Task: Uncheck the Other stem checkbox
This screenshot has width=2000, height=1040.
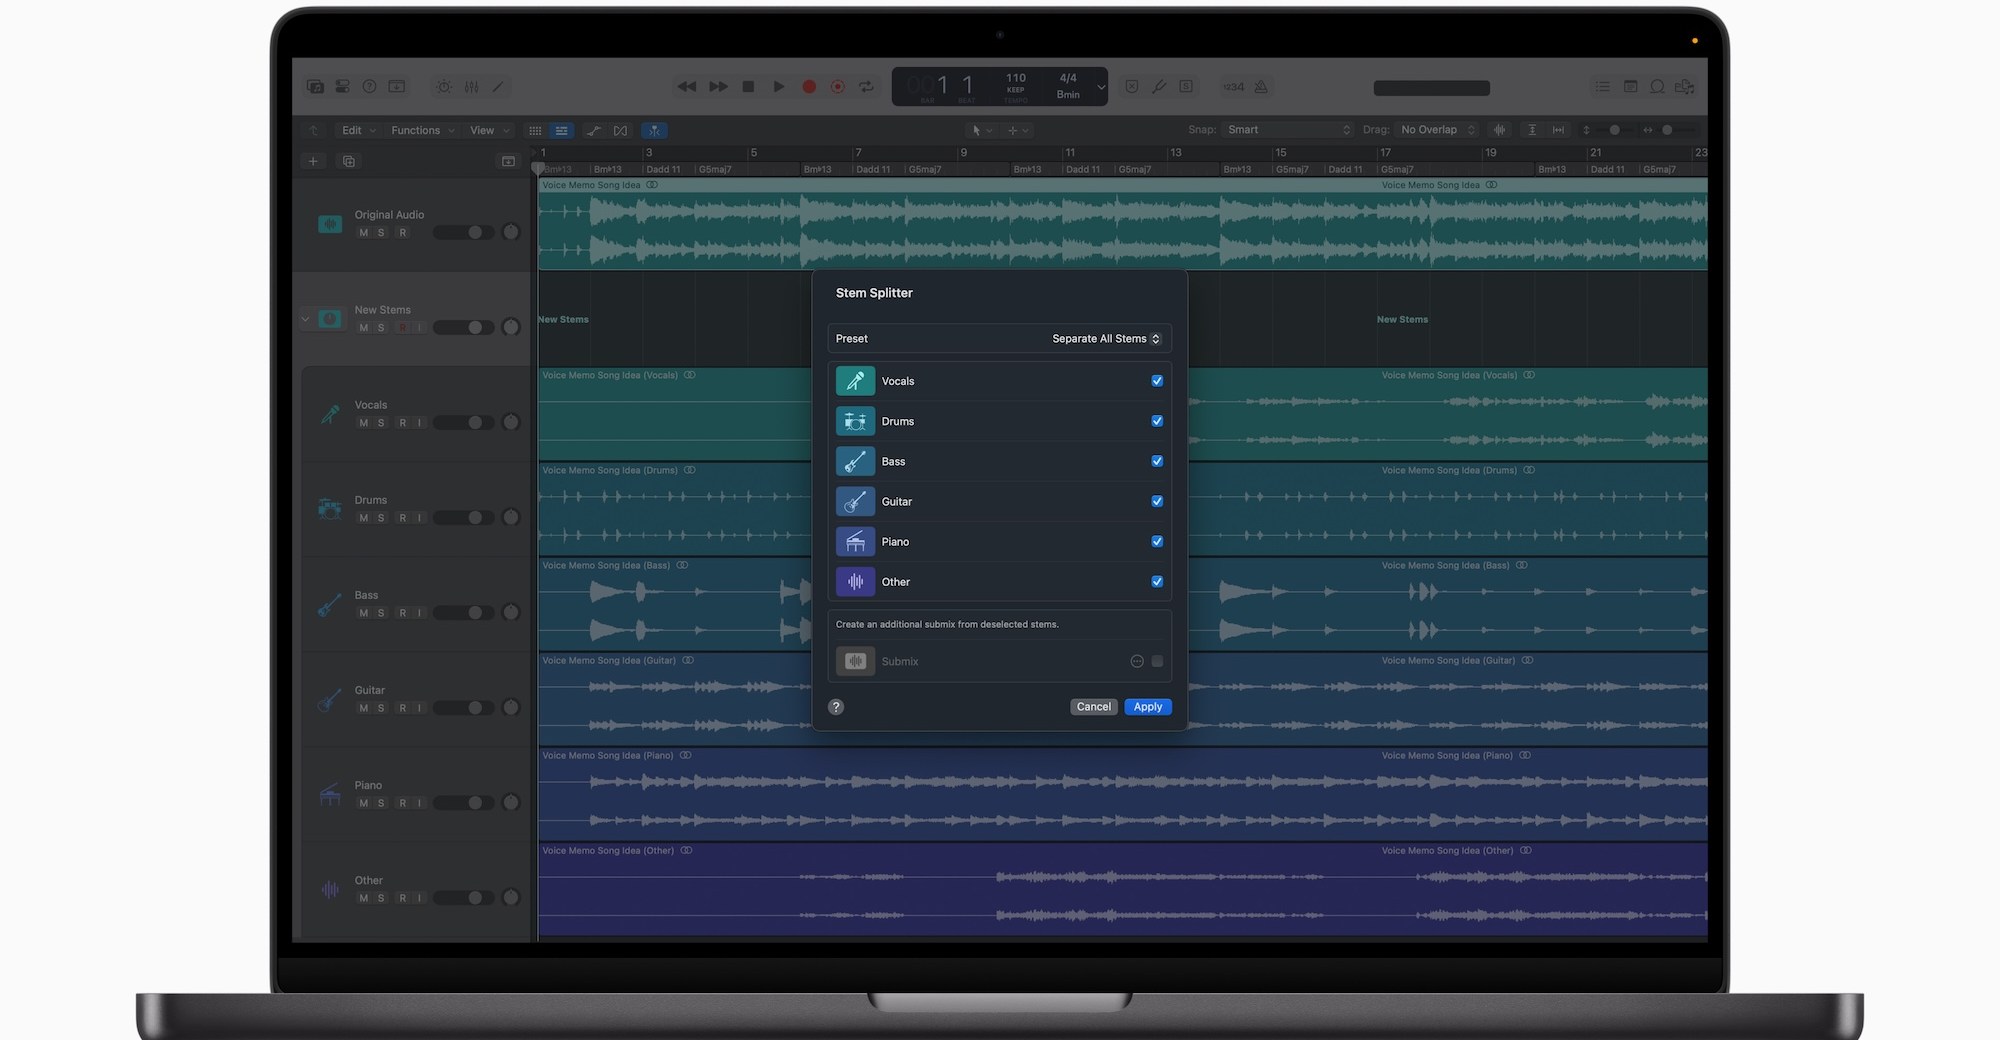Action: pos(1157,581)
